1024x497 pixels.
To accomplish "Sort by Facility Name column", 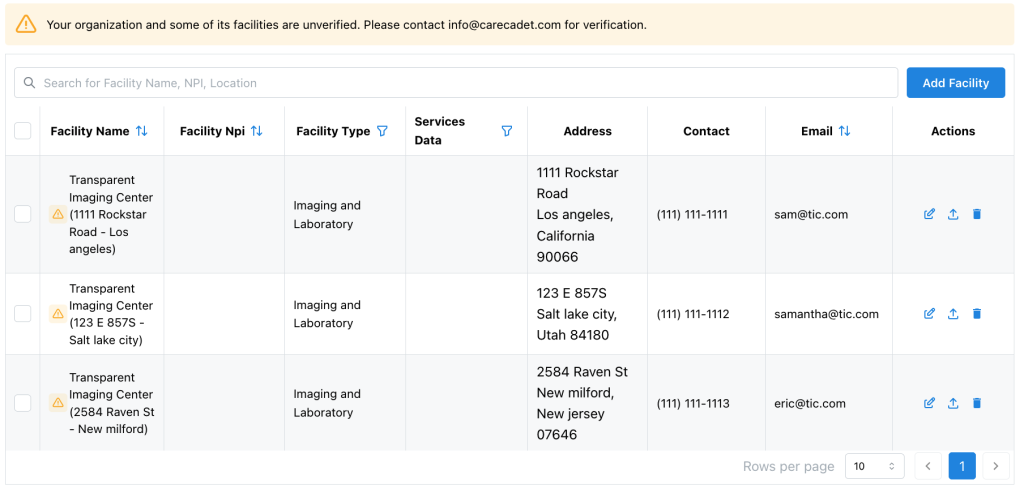I will tap(142, 131).
